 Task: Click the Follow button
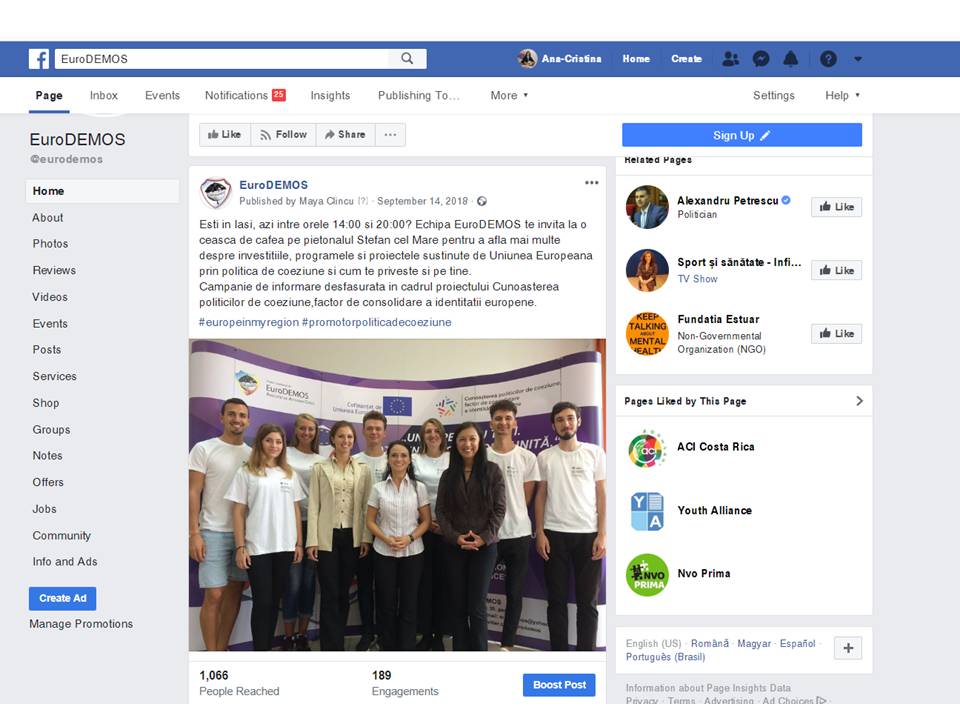pyautogui.click(x=283, y=135)
